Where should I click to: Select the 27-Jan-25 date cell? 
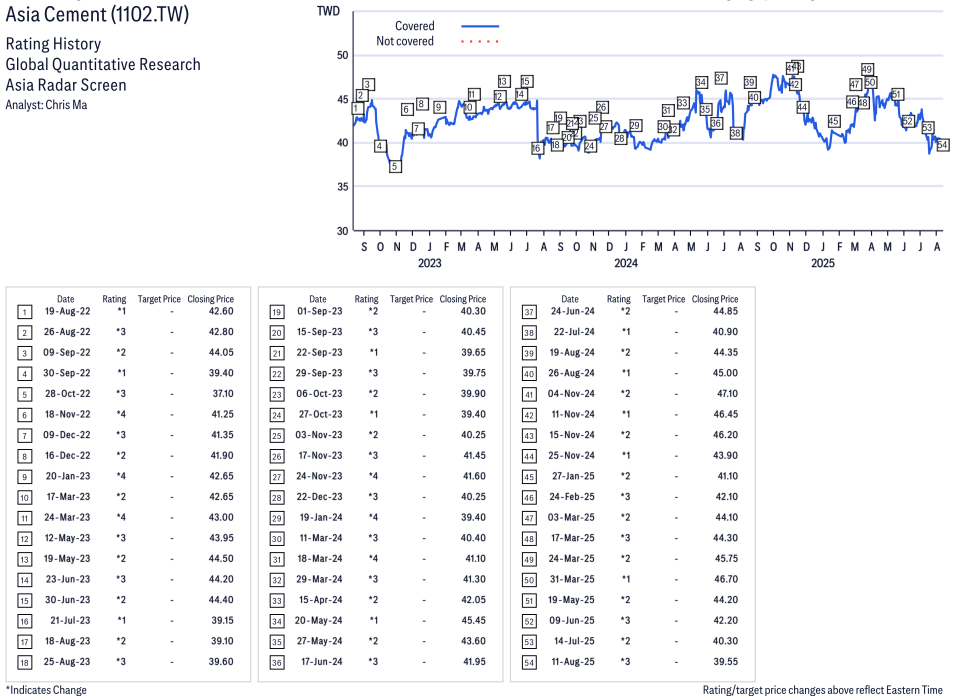pyautogui.click(x=573, y=476)
